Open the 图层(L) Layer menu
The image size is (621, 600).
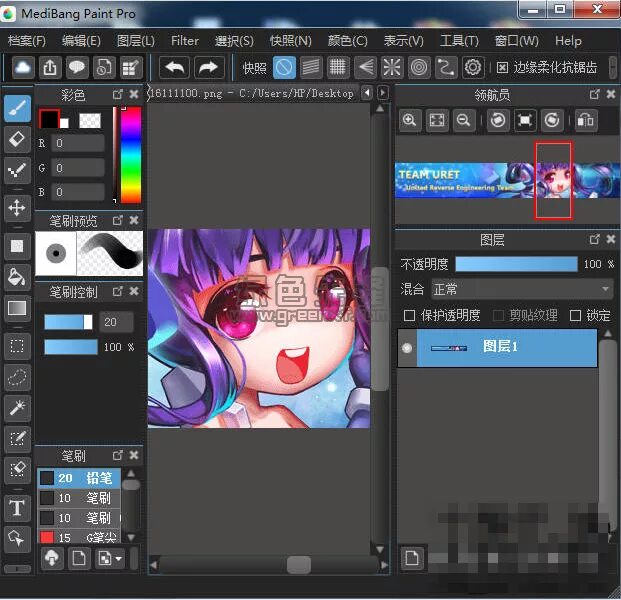(x=135, y=41)
